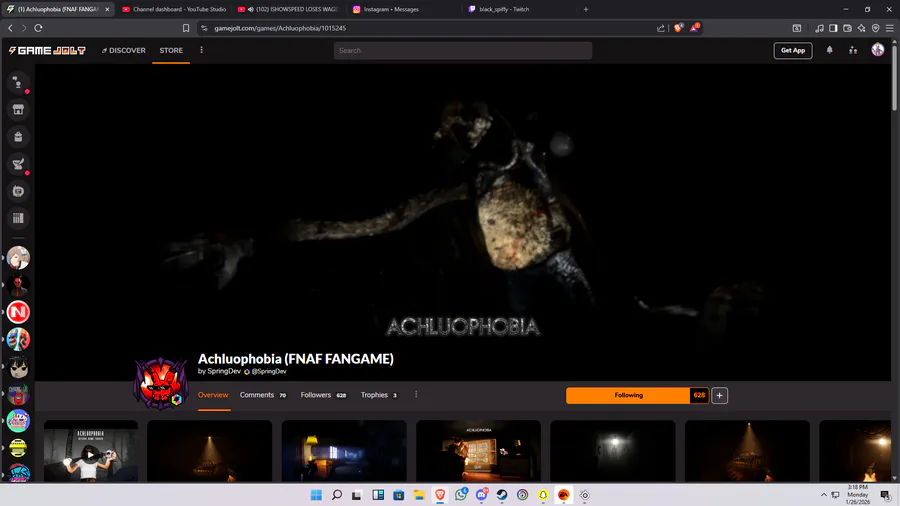The height and width of the screenshot is (506, 900).
Task: Open the notifications bell
Action: 829,50
